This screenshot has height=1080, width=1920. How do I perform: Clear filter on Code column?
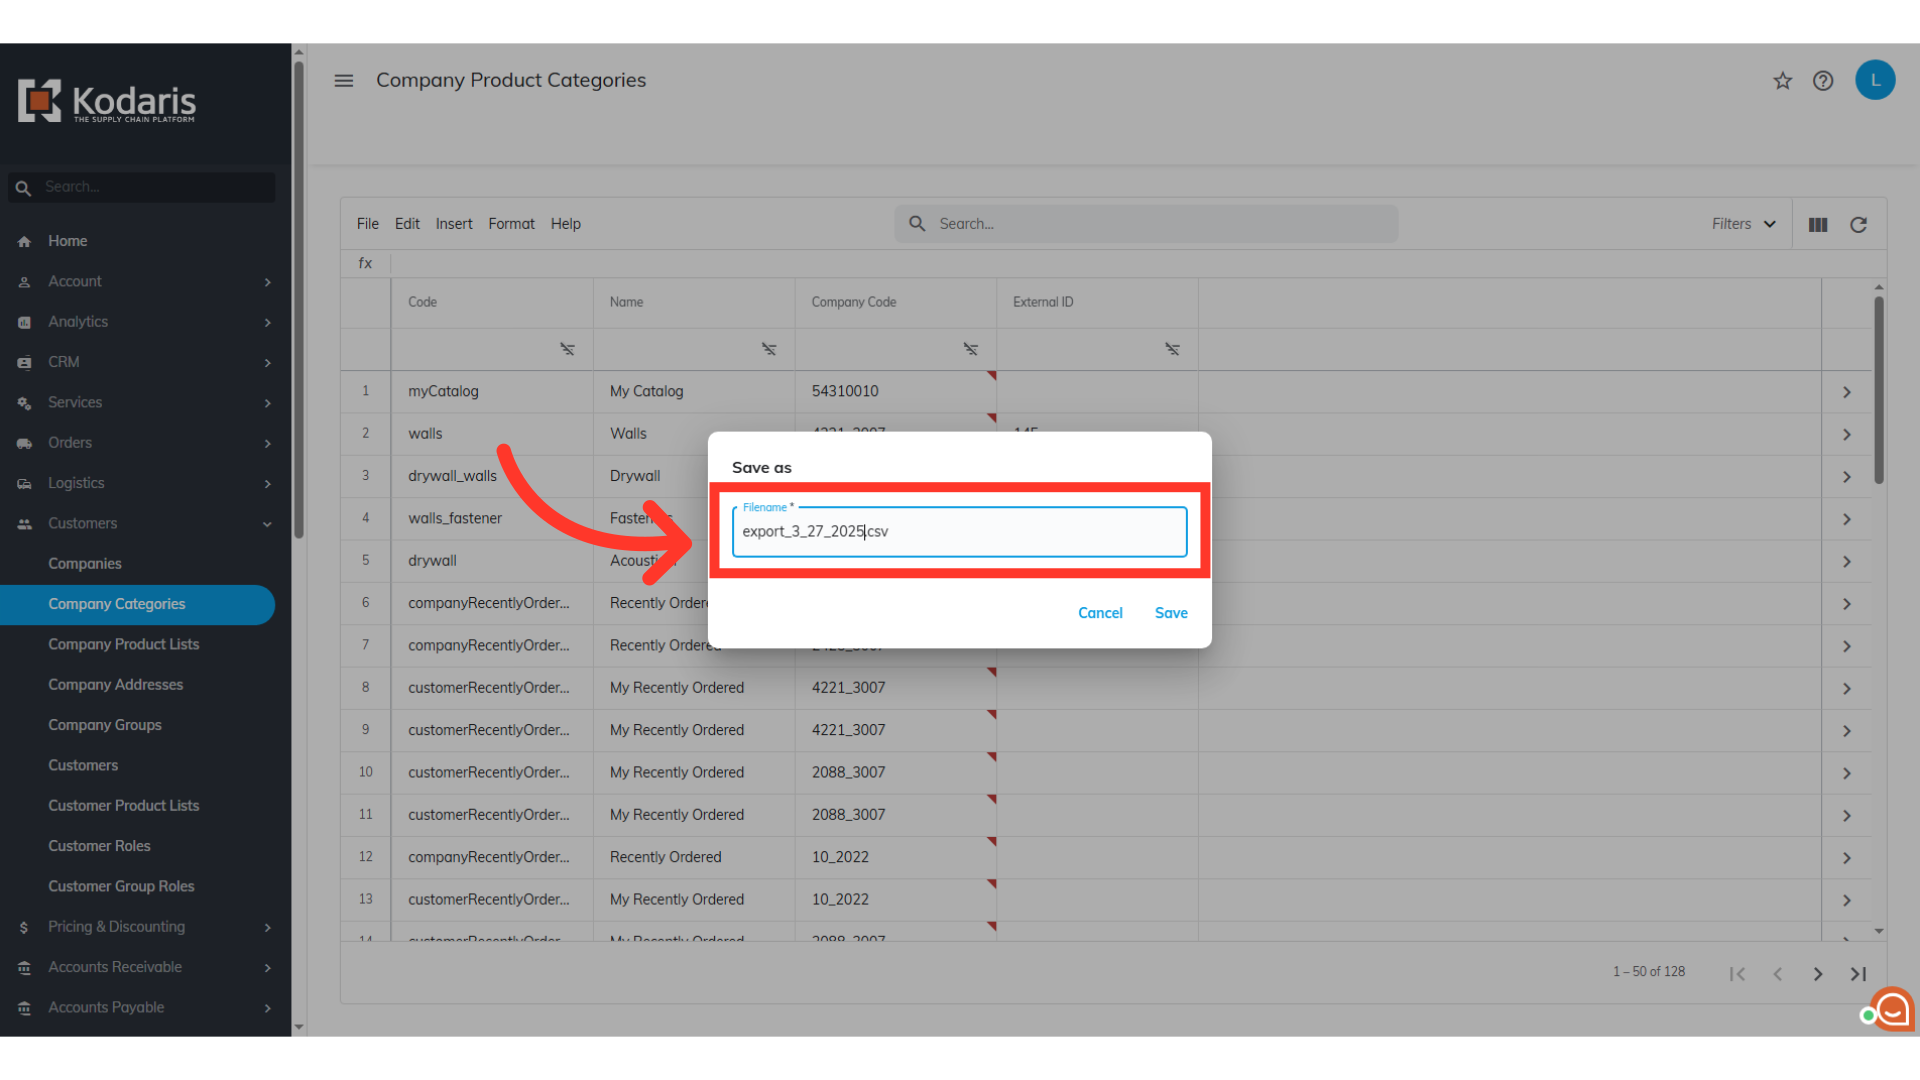coord(567,349)
